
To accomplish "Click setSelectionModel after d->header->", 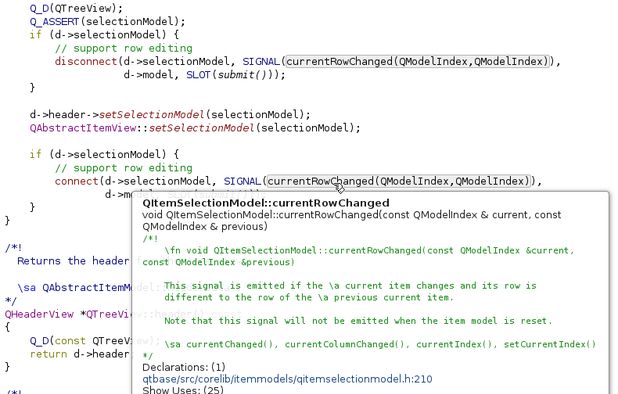I will pos(151,115).
